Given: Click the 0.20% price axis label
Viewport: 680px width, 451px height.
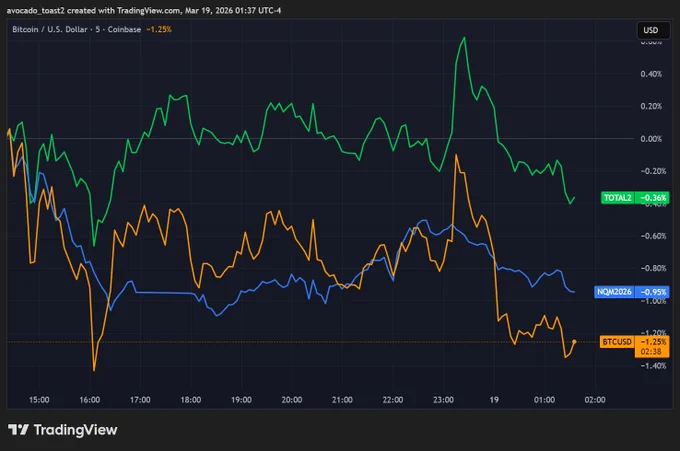Looking at the screenshot, I should [x=651, y=106].
